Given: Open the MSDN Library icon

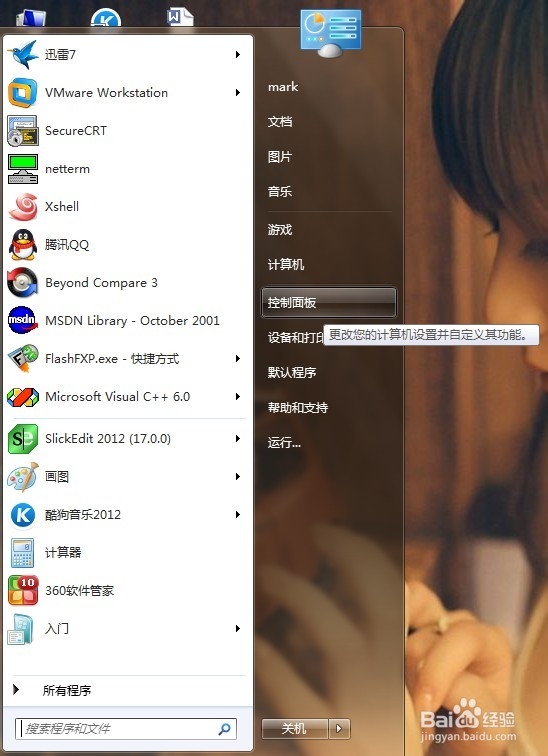Looking at the screenshot, I should click(x=23, y=320).
